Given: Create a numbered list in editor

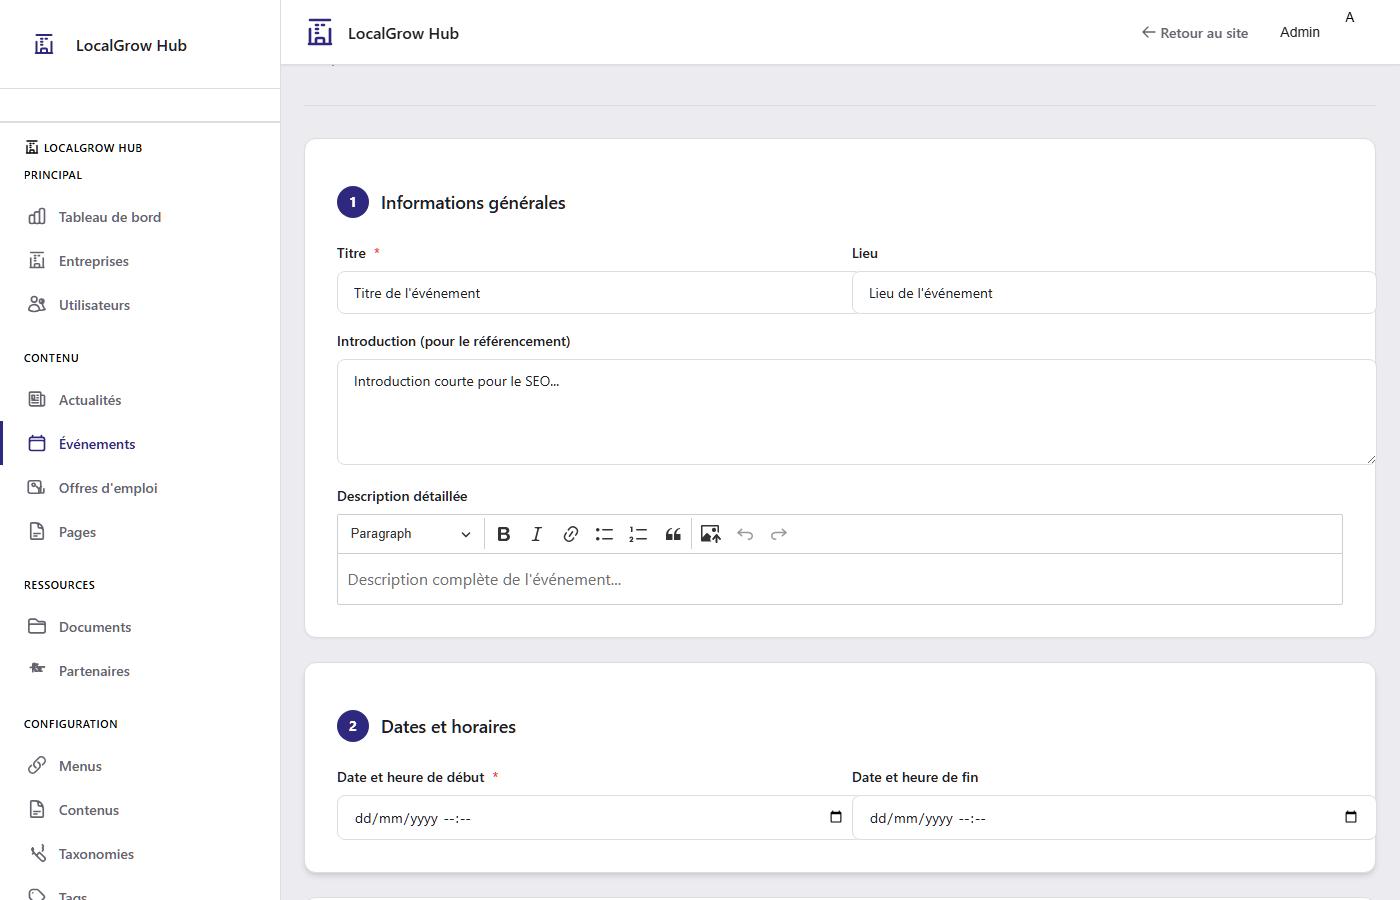Looking at the screenshot, I should [638, 534].
